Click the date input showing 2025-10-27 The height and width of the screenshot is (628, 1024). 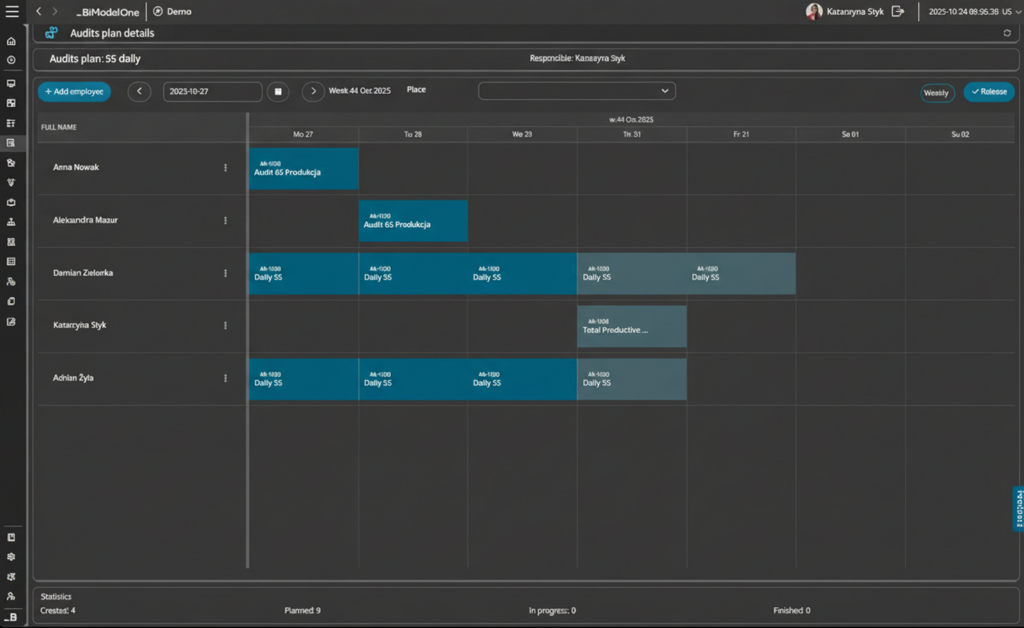[212, 91]
